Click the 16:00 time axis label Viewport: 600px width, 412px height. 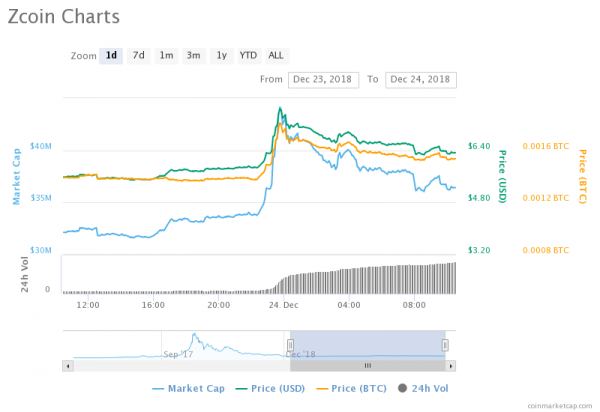pyautogui.click(x=153, y=305)
